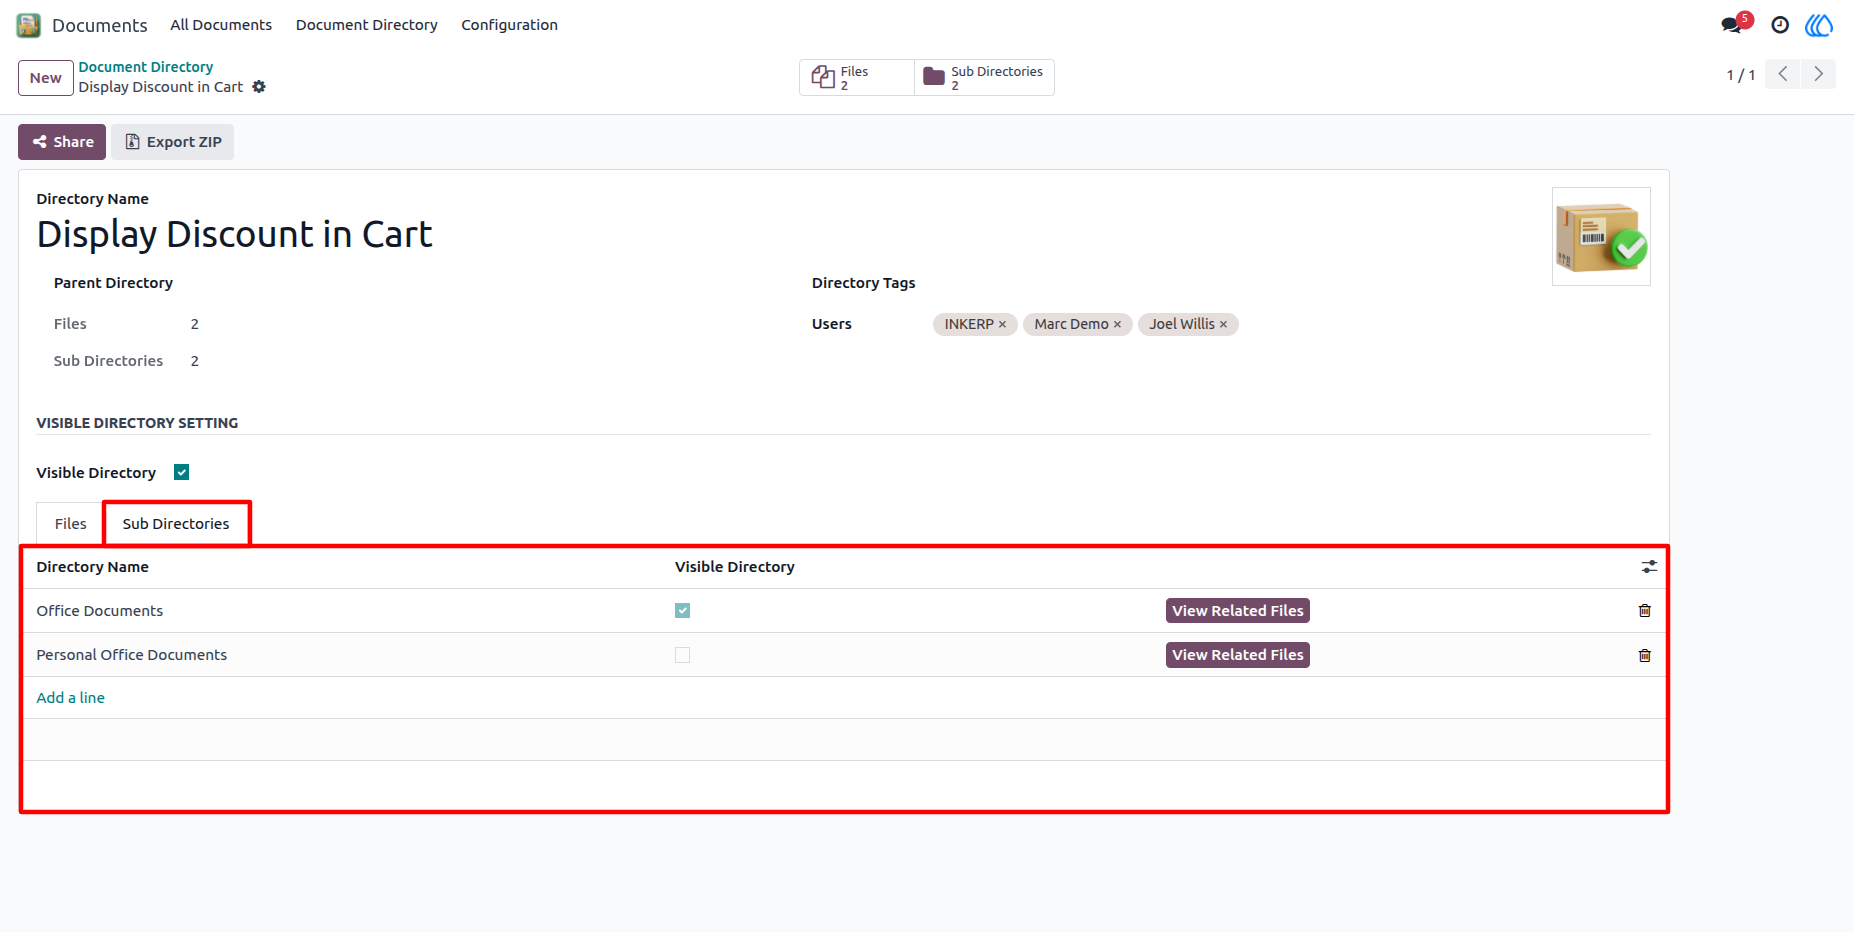Toggle Office Documents visible checkbox

click(683, 611)
